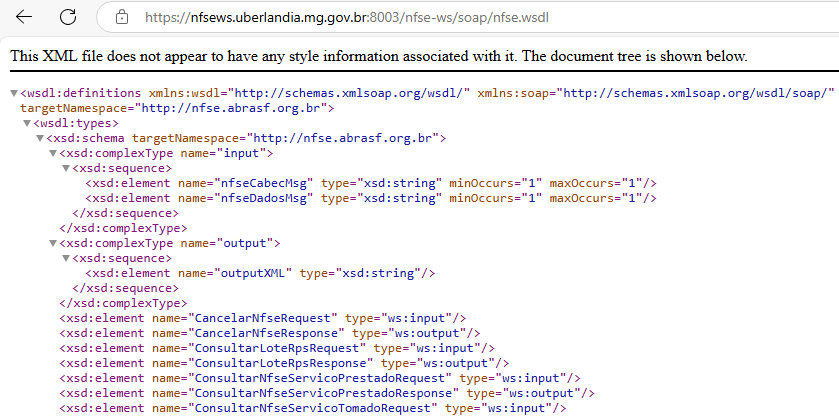Click the ConsultarNfseServicoPrestadoRequest element line
The image size is (839, 417).
click(320, 378)
